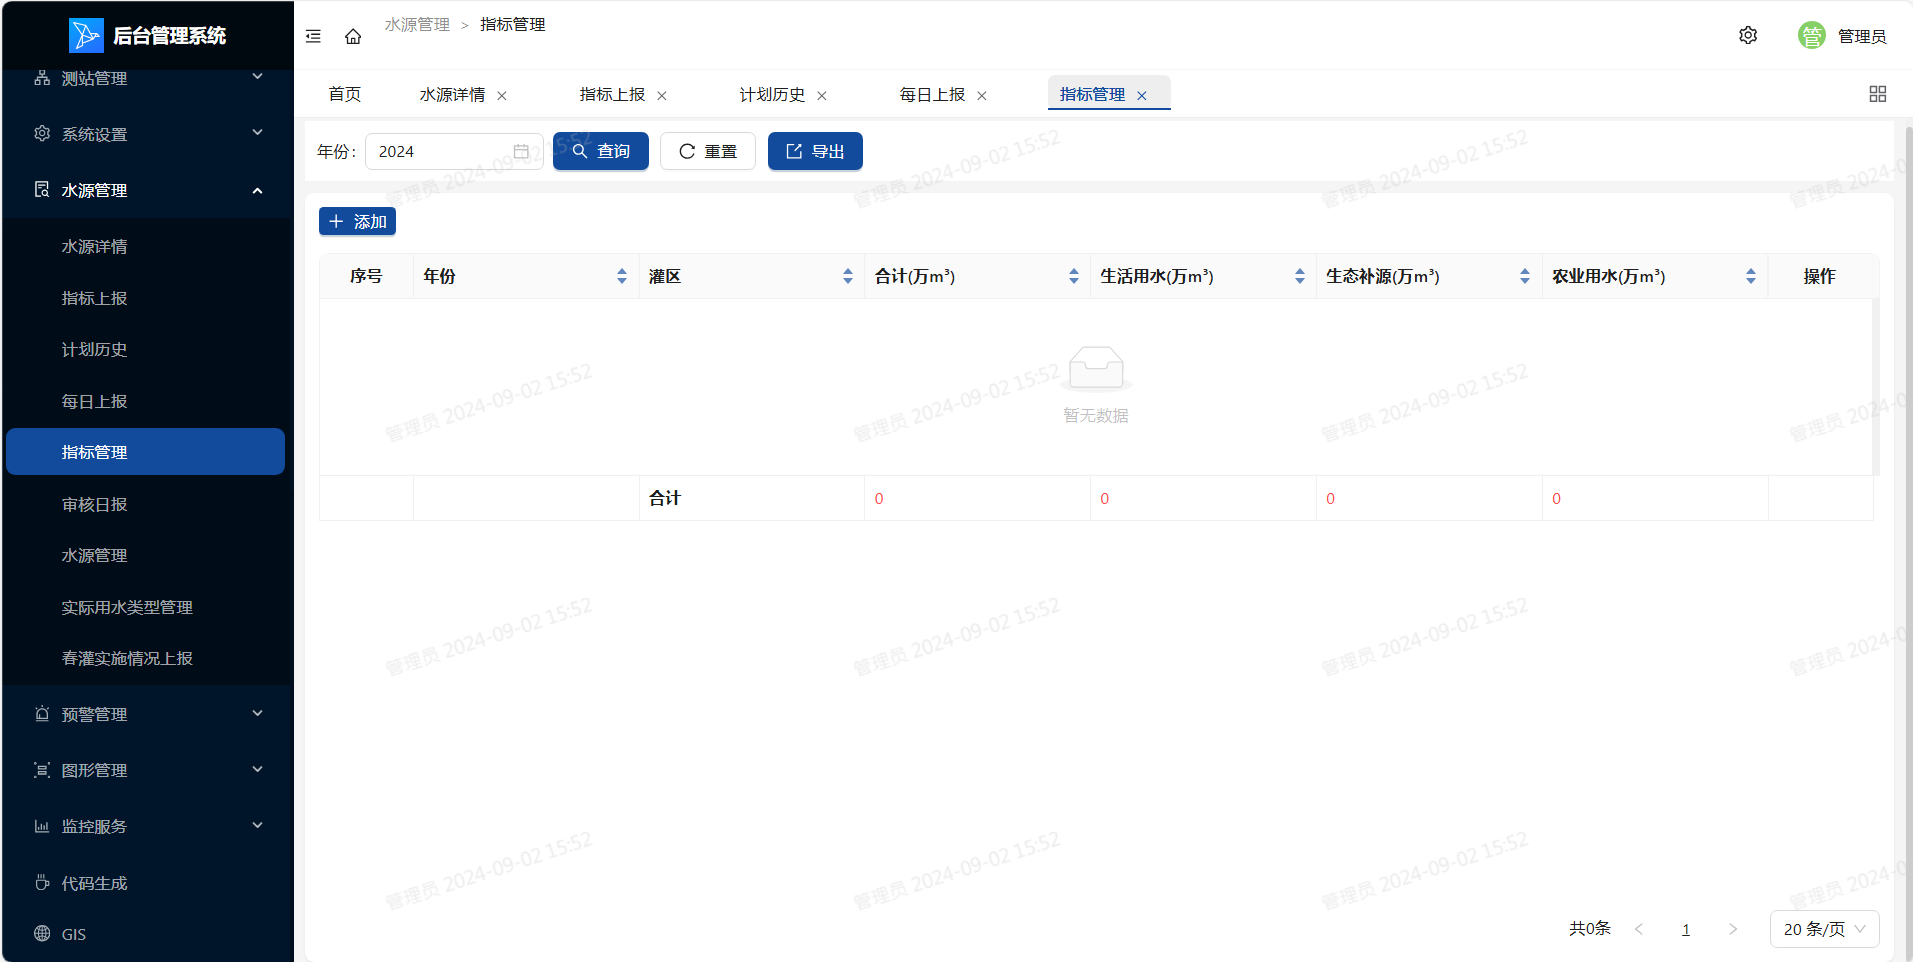Sort by 生态补源(万m³) column arrows
Image resolution: width=1913 pixels, height=962 pixels.
(x=1525, y=276)
